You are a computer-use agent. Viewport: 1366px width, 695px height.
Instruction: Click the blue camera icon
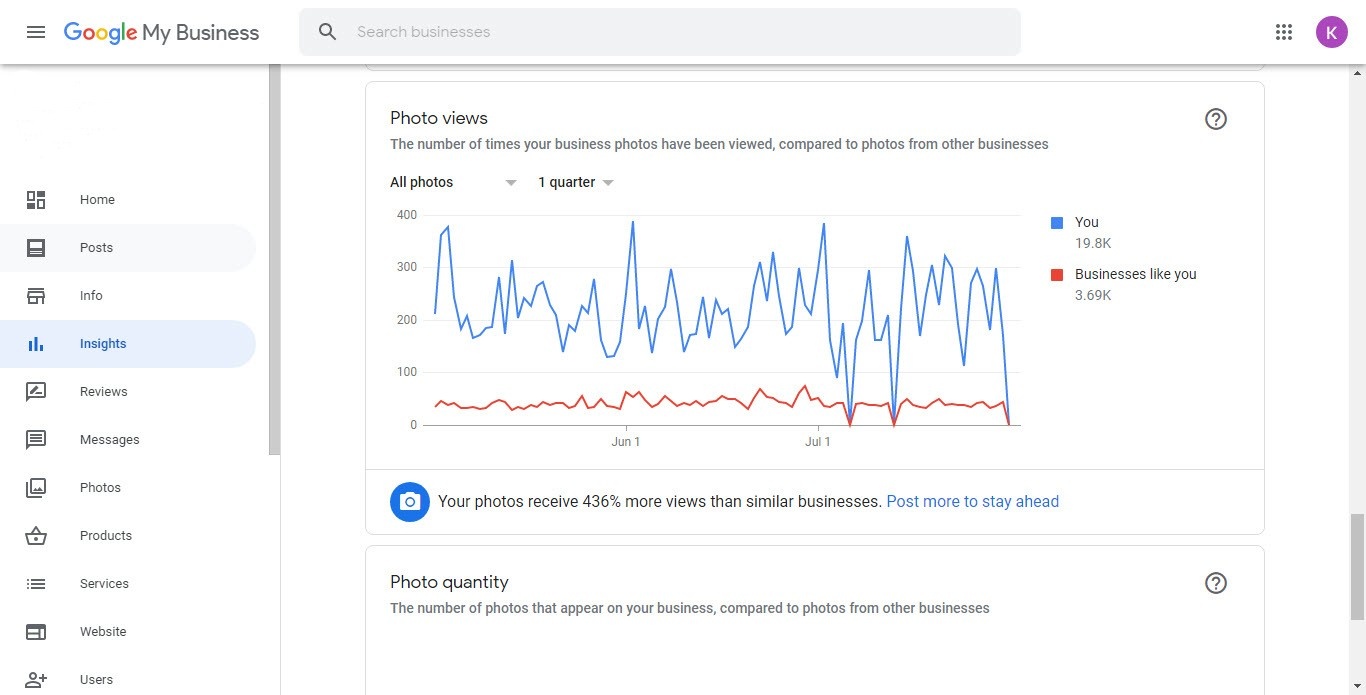click(410, 502)
